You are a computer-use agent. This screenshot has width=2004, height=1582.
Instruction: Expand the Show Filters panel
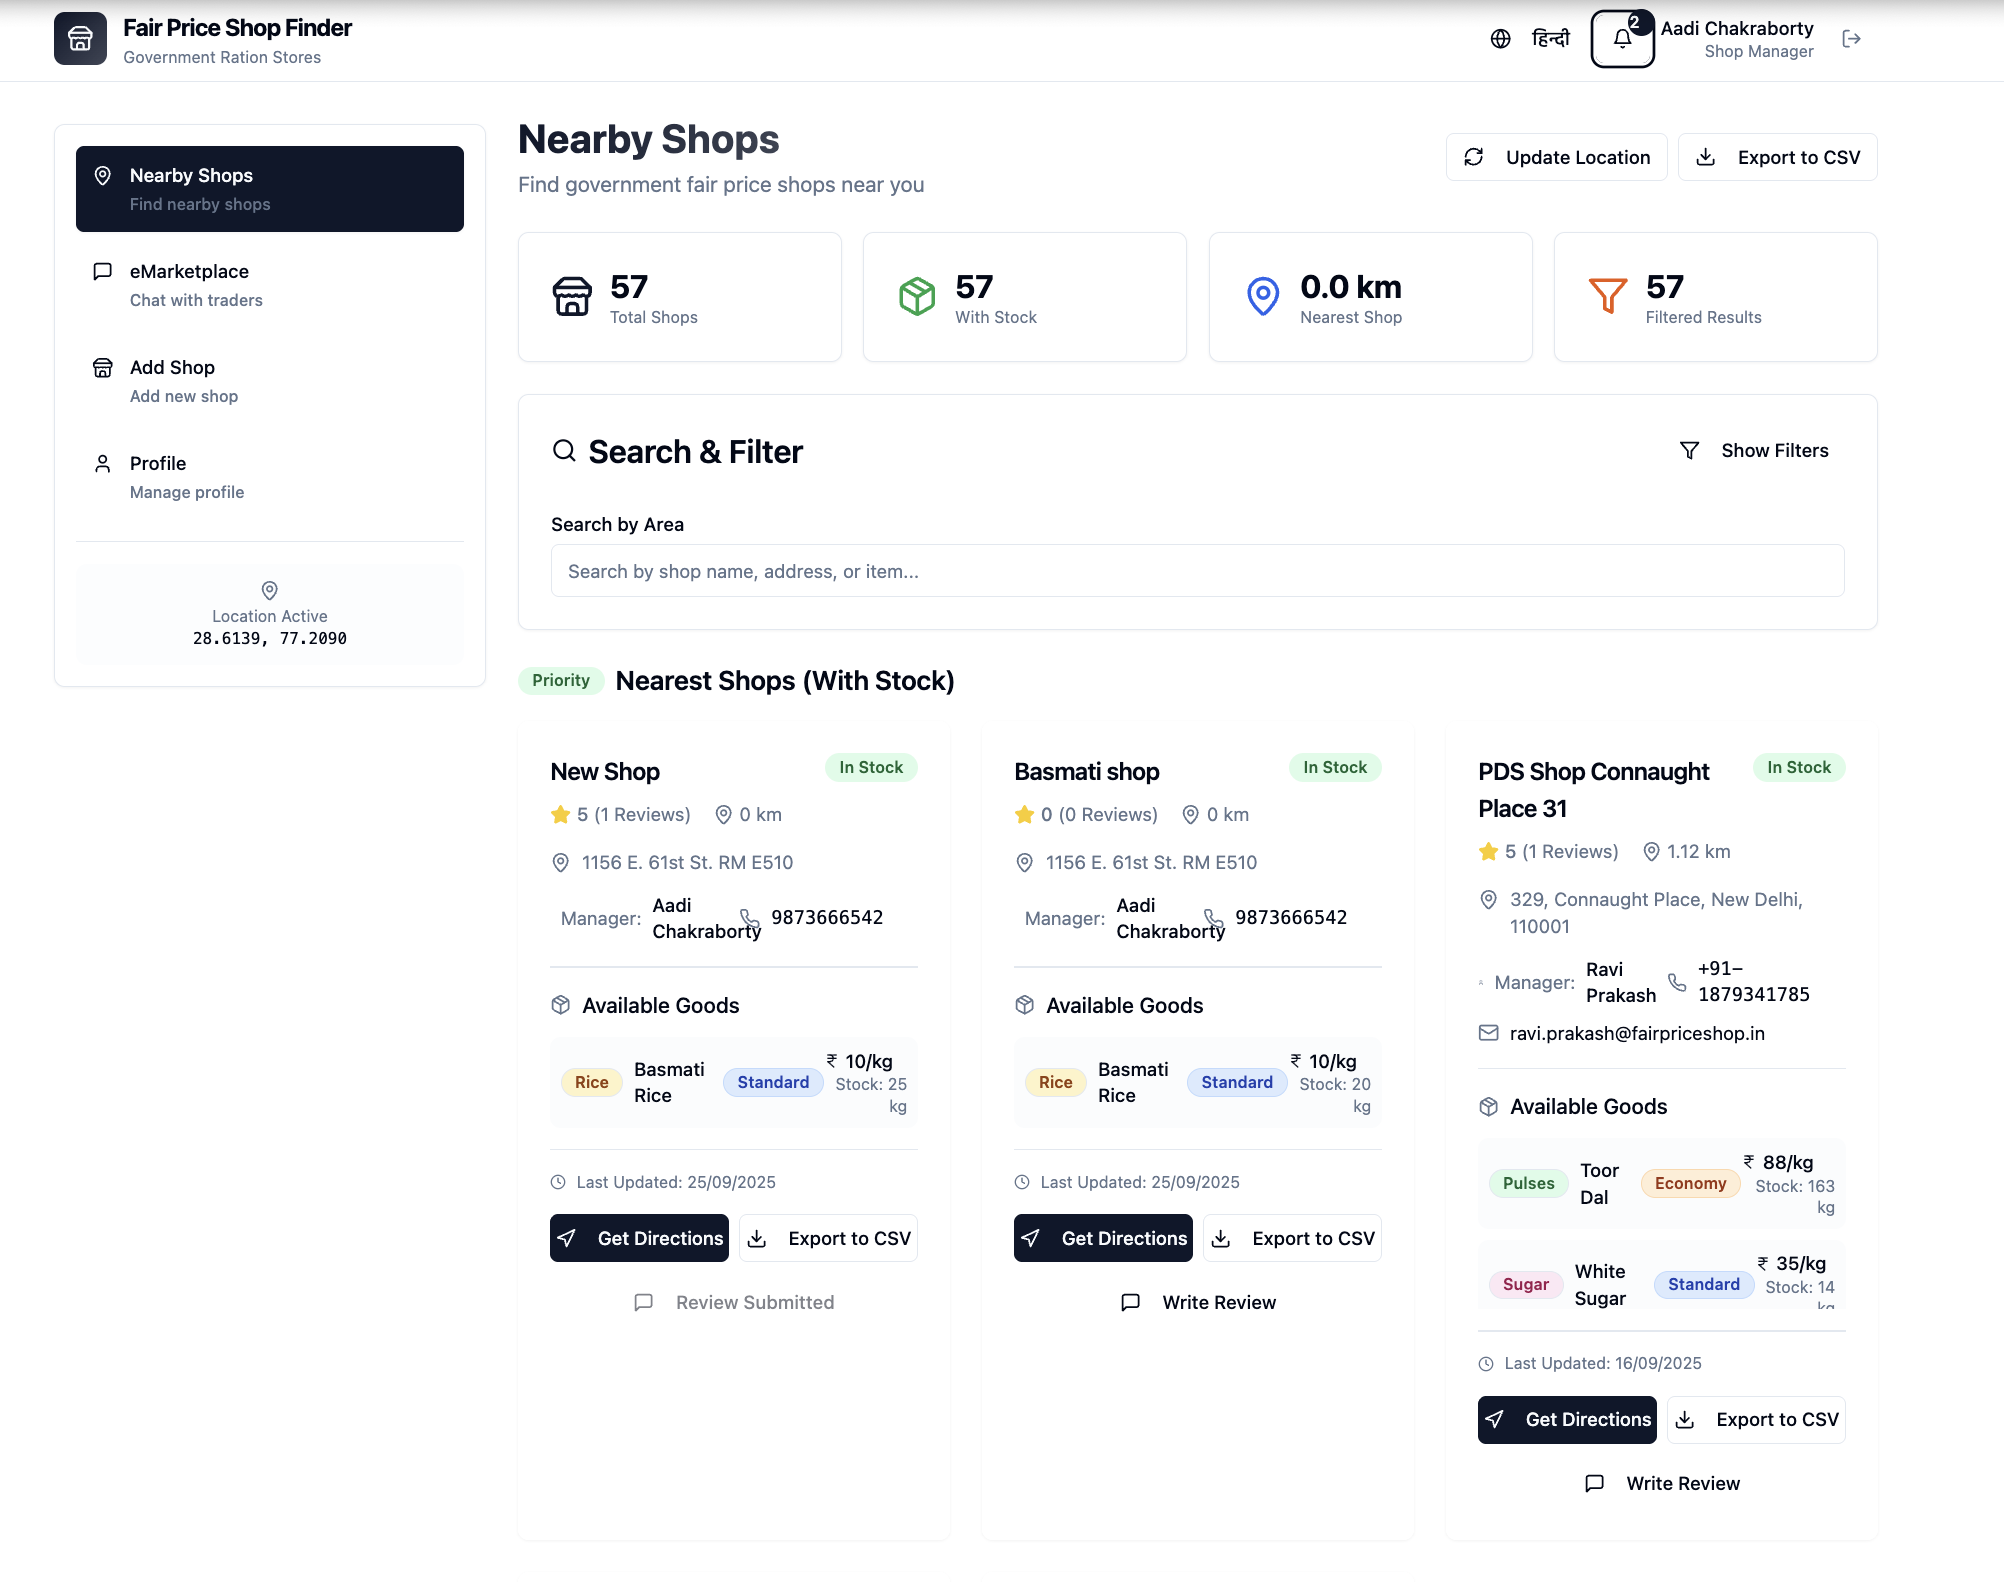click(1755, 451)
